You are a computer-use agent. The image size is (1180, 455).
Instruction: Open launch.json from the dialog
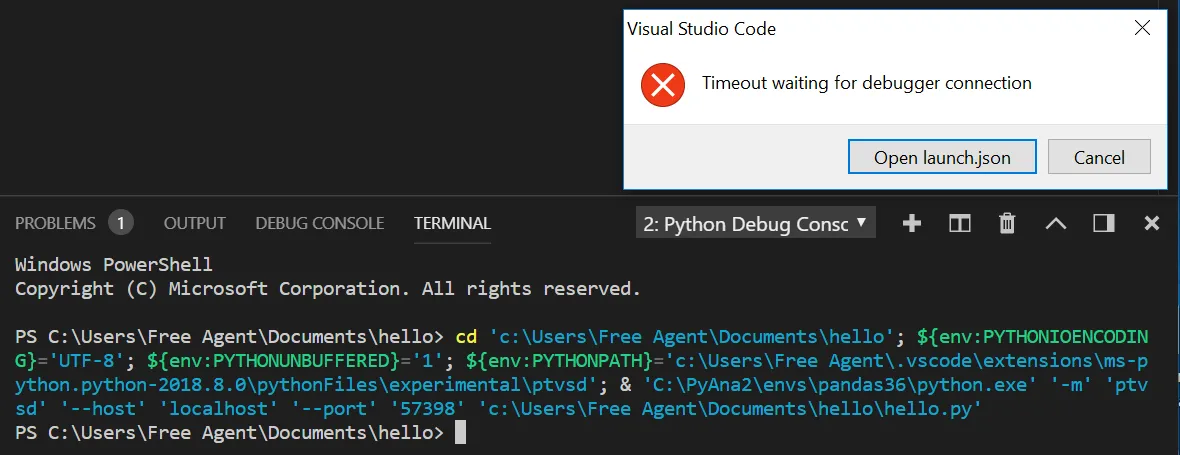click(x=942, y=157)
